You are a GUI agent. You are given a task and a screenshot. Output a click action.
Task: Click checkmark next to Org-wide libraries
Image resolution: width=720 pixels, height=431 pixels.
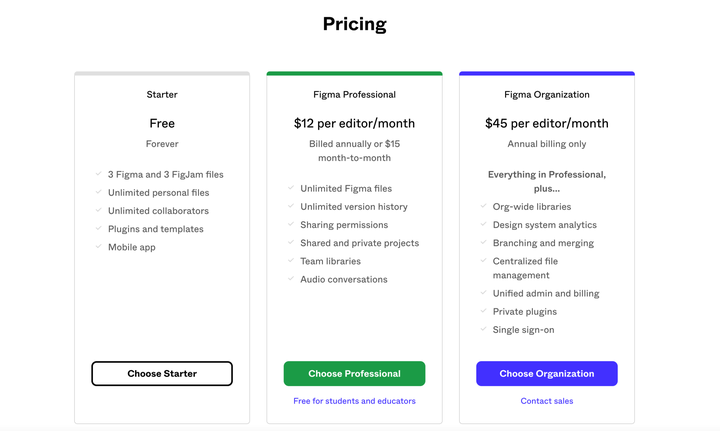pos(483,207)
